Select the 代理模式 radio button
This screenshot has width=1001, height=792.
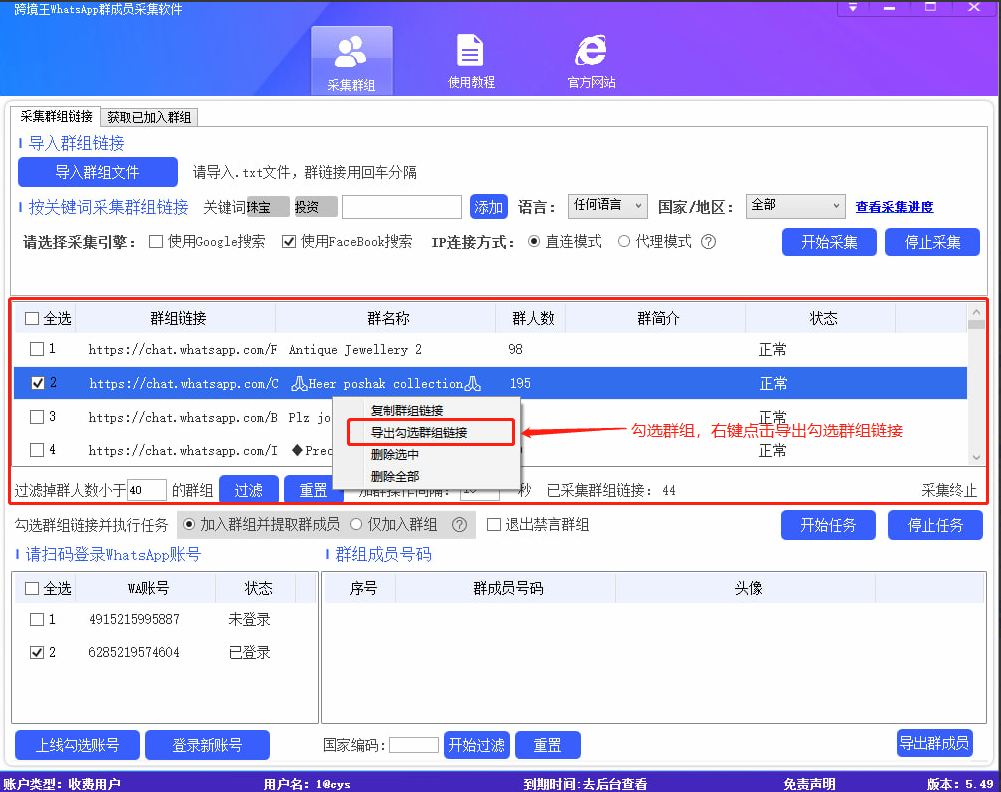pos(622,241)
